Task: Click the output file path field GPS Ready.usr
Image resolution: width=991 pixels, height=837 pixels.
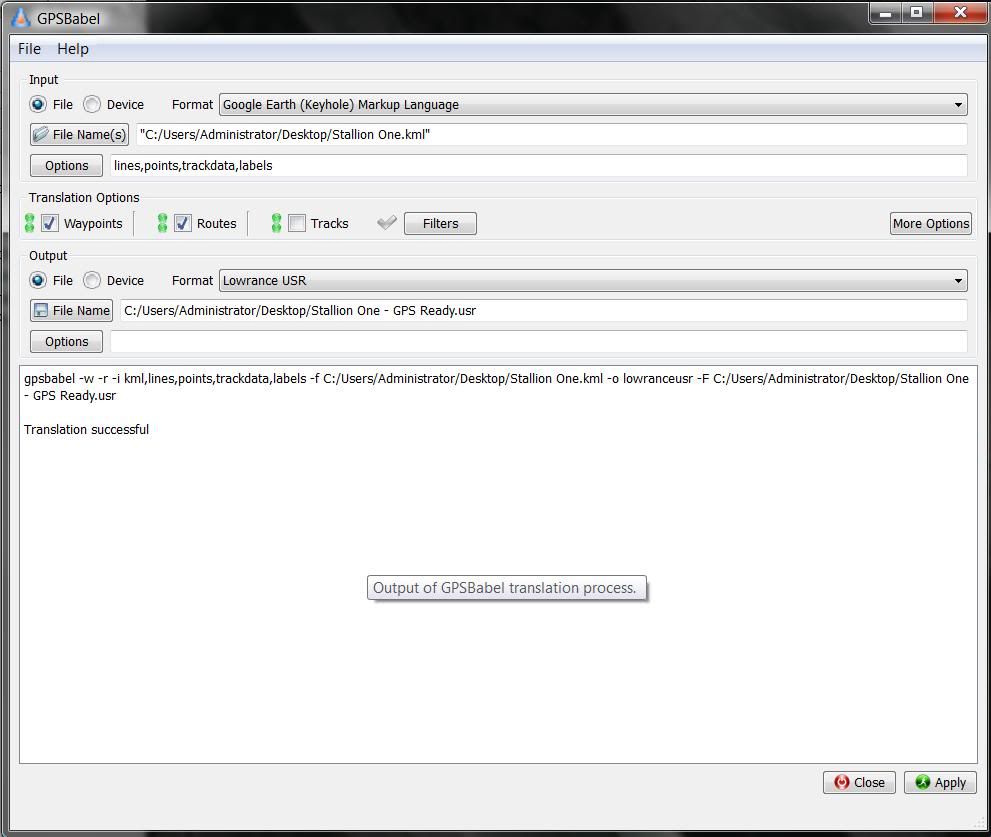Action: point(544,310)
